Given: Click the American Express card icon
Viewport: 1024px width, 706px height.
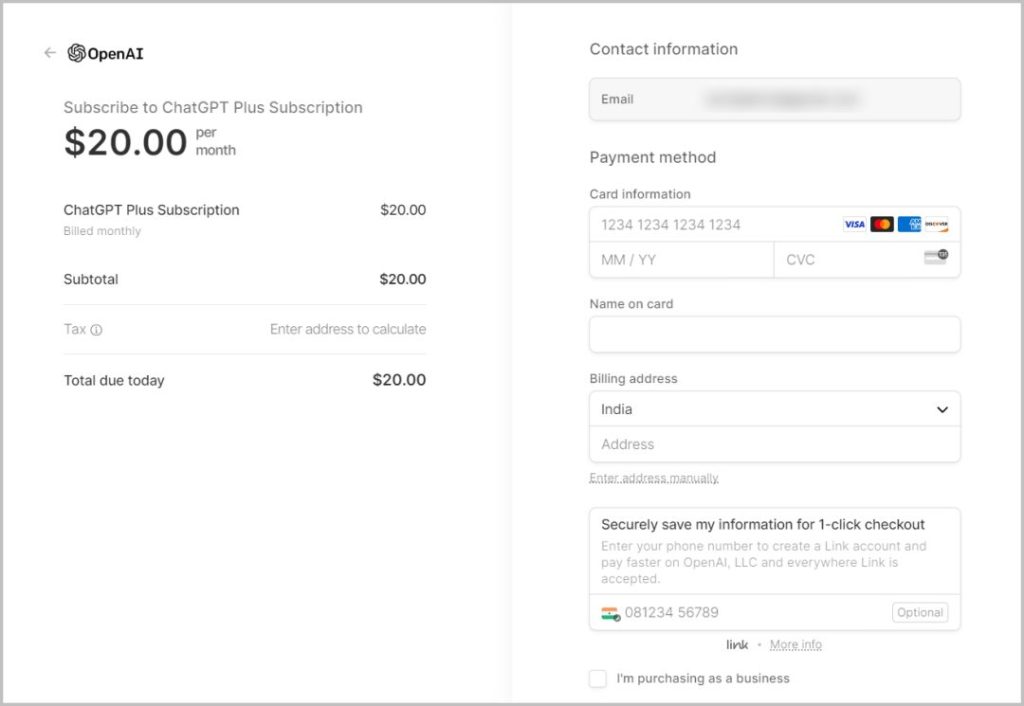Looking at the screenshot, I should (908, 224).
